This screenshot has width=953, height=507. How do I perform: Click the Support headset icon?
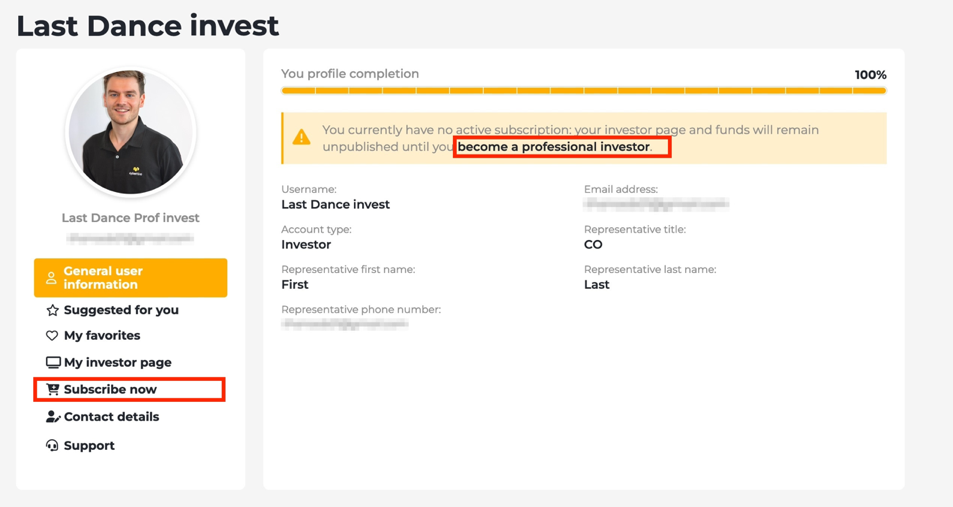tap(52, 445)
